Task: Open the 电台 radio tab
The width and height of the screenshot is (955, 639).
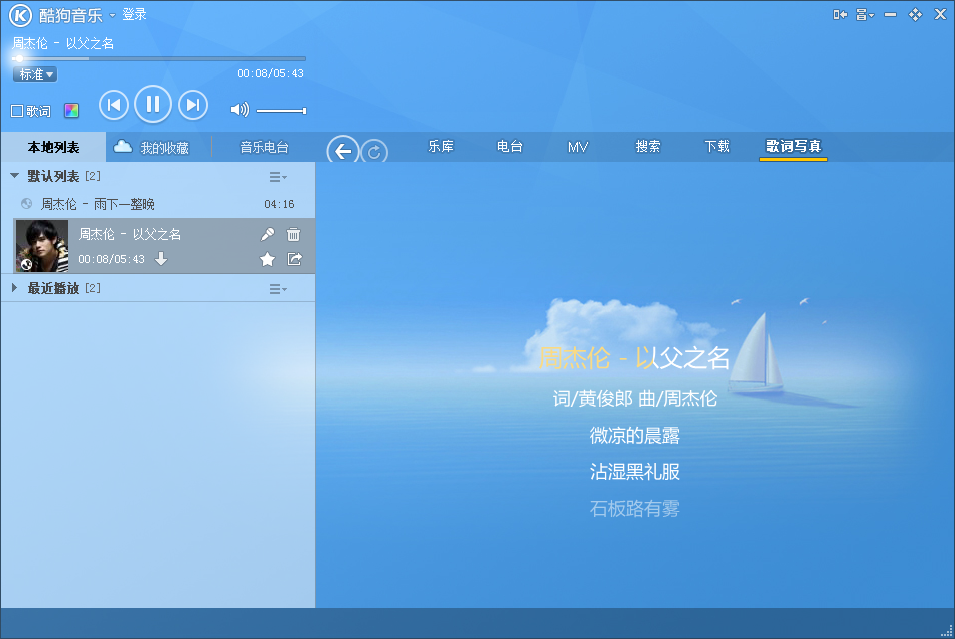Action: tap(510, 147)
